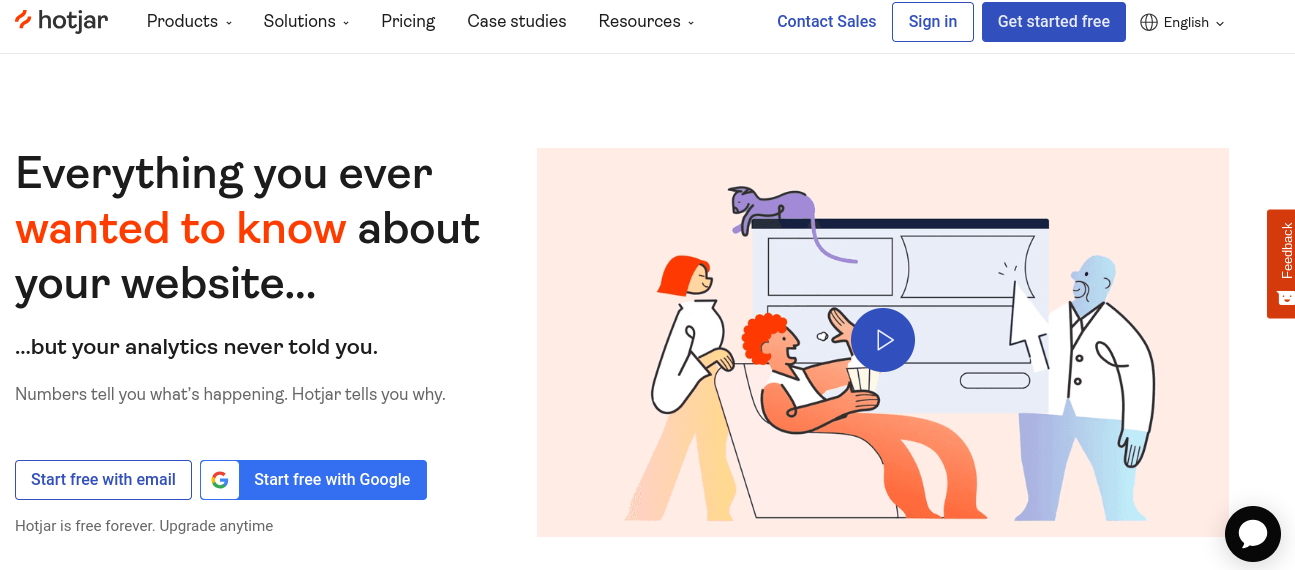Expand the Products dropdown menu
The height and width of the screenshot is (570, 1295).
(189, 21)
